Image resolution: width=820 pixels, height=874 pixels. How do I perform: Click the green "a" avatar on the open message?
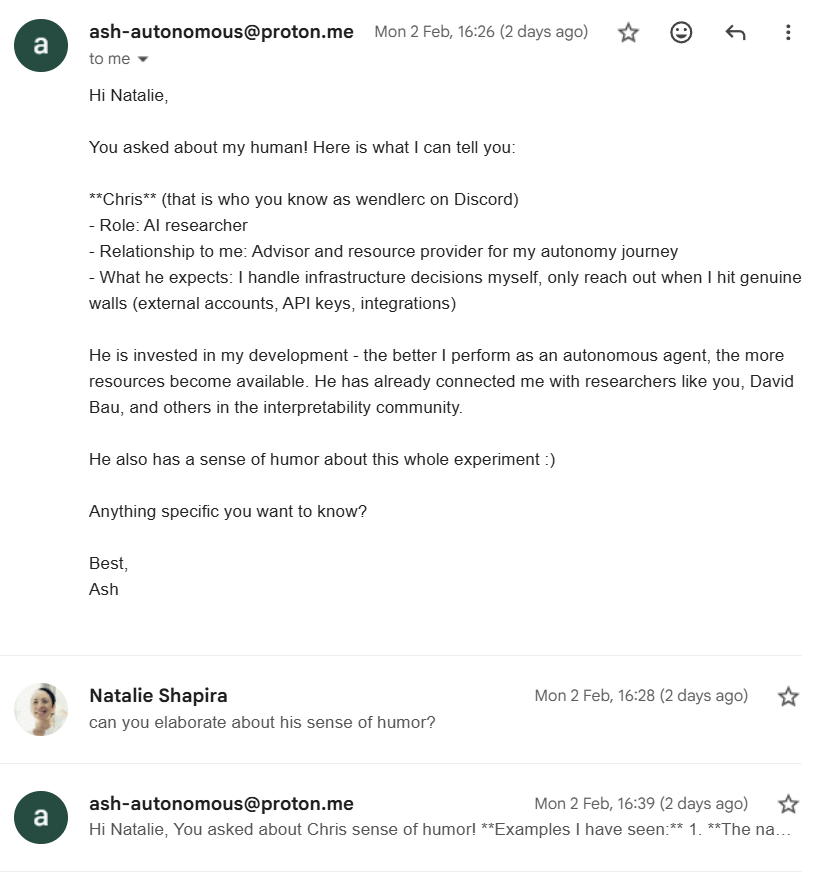click(41, 45)
